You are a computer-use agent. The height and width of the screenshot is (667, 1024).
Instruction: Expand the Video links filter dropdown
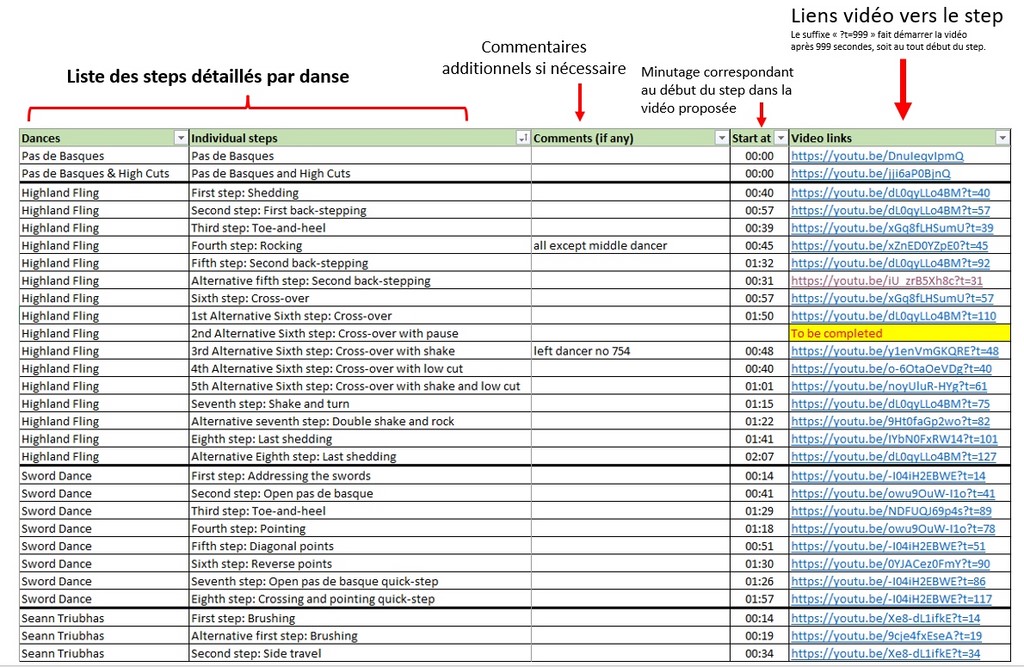[x=1002, y=138]
